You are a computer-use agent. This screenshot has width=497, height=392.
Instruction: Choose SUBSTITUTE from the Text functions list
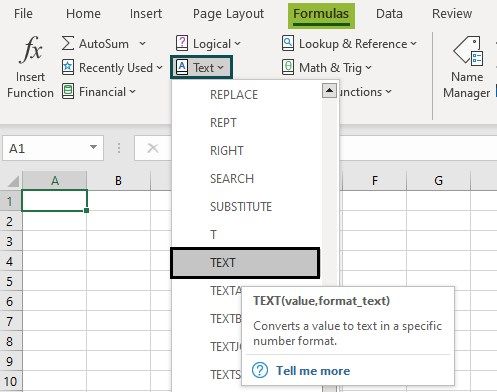[x=247, y=207]
